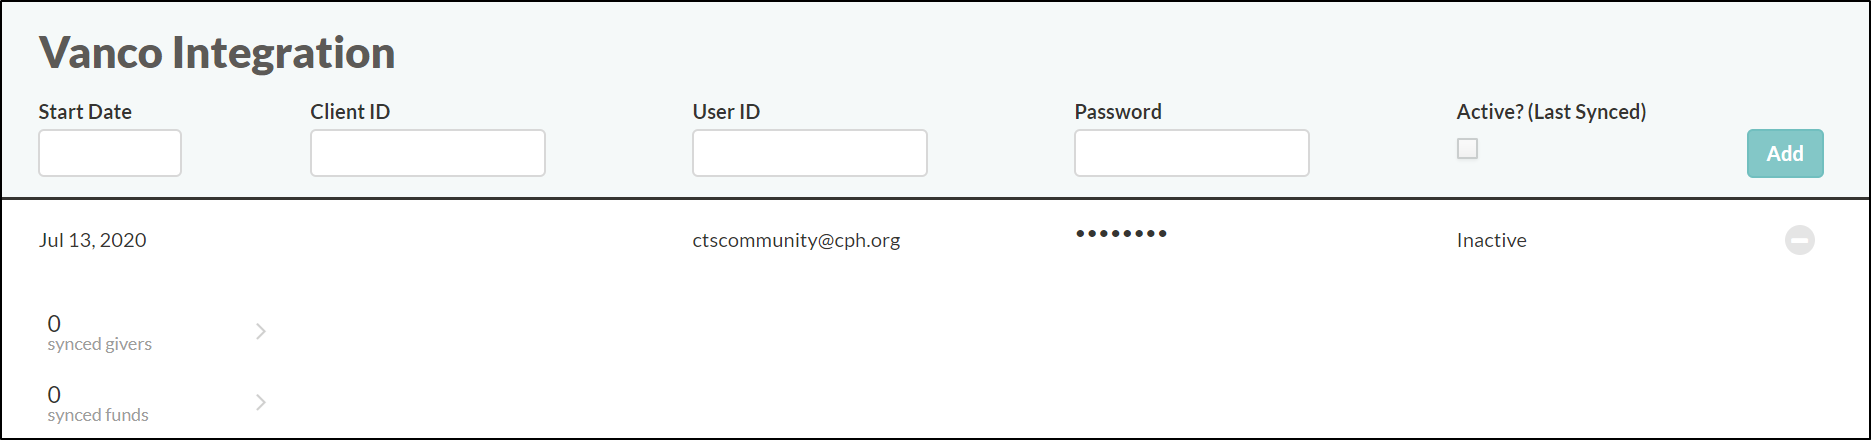Expand the synced givers chevron
The image size is (1871, 440).
(x=261, y=331)
